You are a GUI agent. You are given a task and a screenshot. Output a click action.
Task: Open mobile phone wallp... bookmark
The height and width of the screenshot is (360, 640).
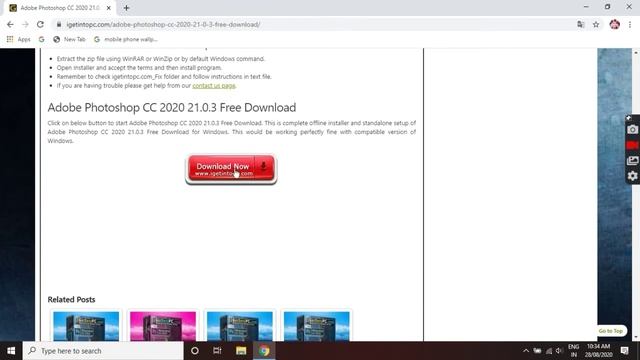point(125,39)
